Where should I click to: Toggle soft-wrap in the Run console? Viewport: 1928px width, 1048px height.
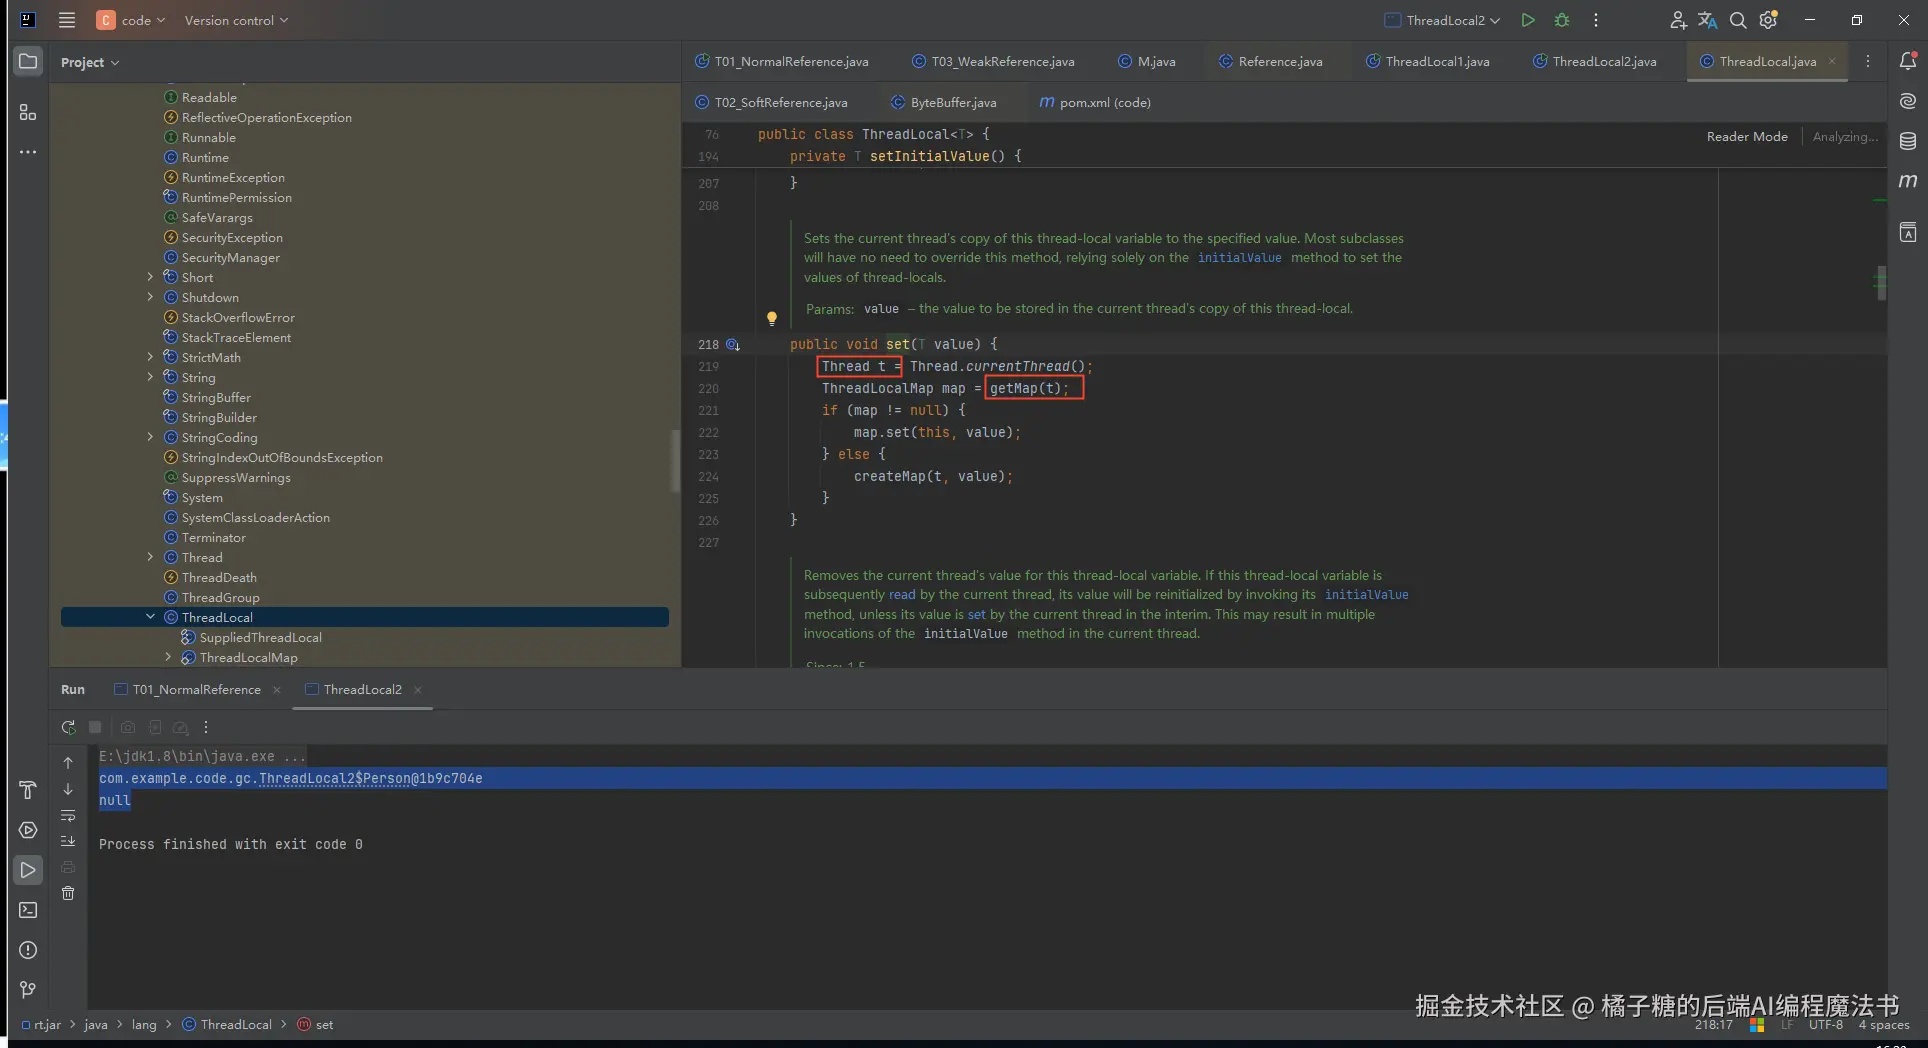[68, 815]
